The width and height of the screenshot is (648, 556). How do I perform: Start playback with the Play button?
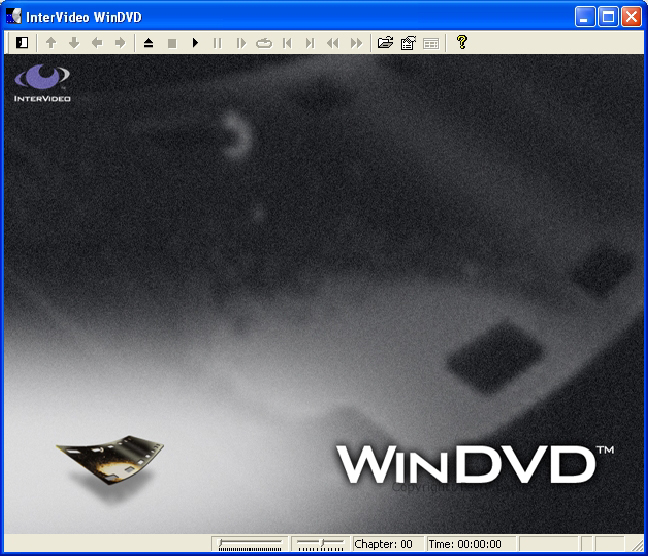click(195, 43)
